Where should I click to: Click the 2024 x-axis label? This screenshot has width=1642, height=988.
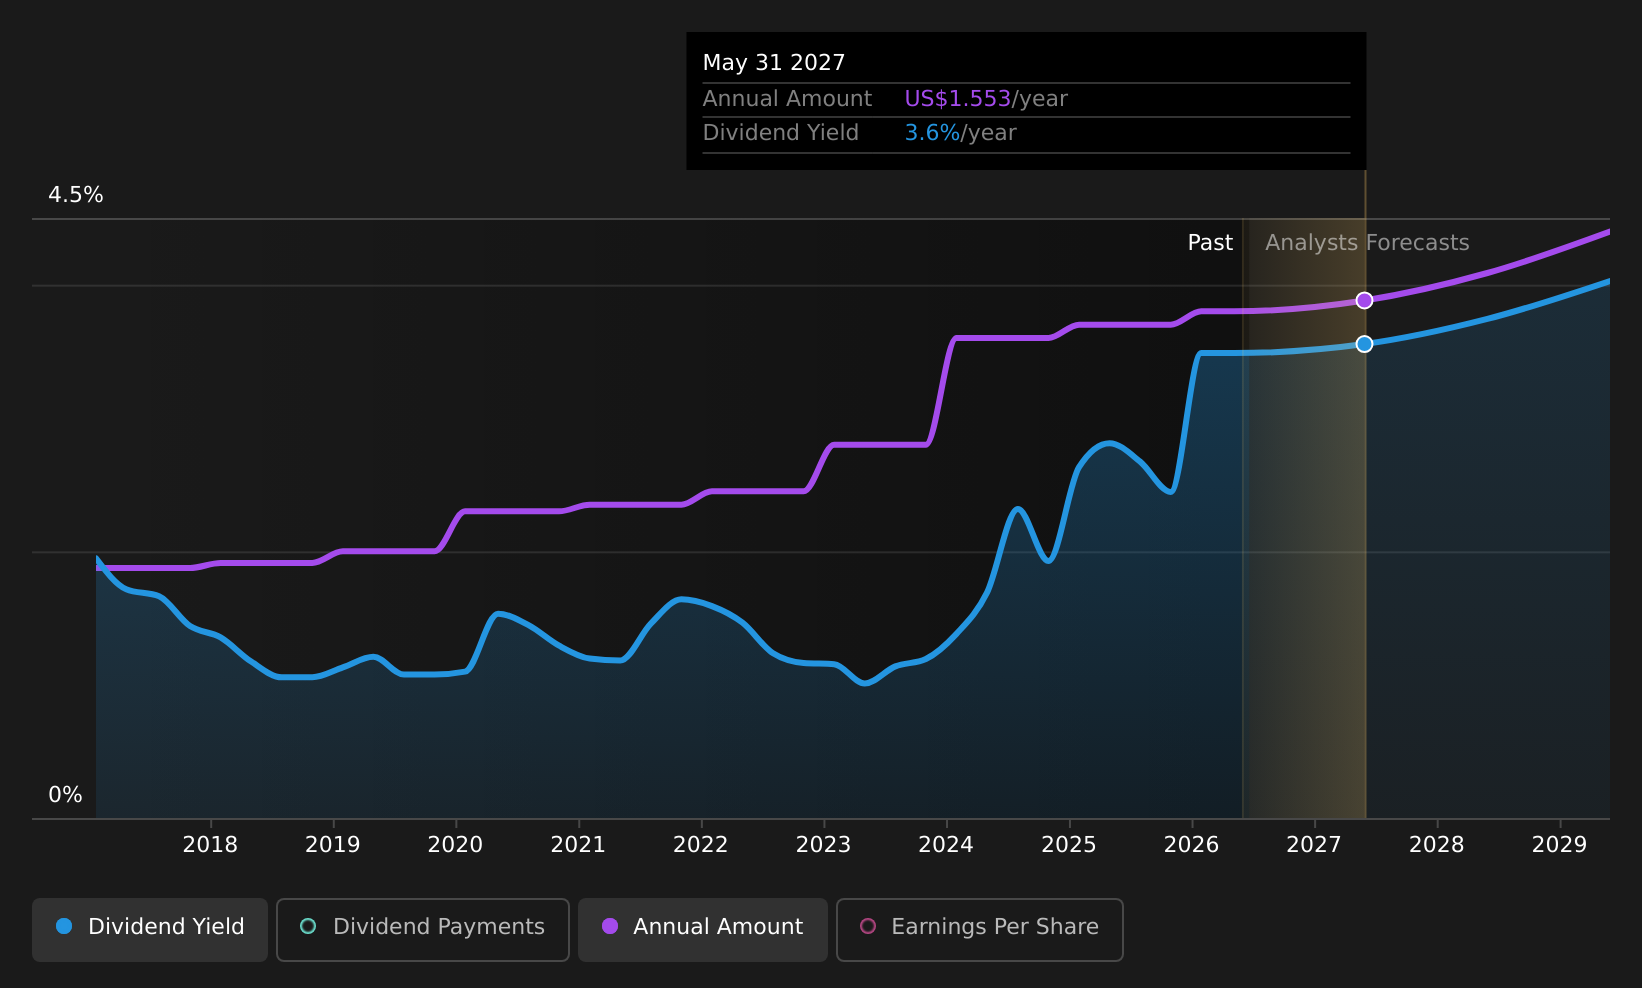(x=946, y=845)
